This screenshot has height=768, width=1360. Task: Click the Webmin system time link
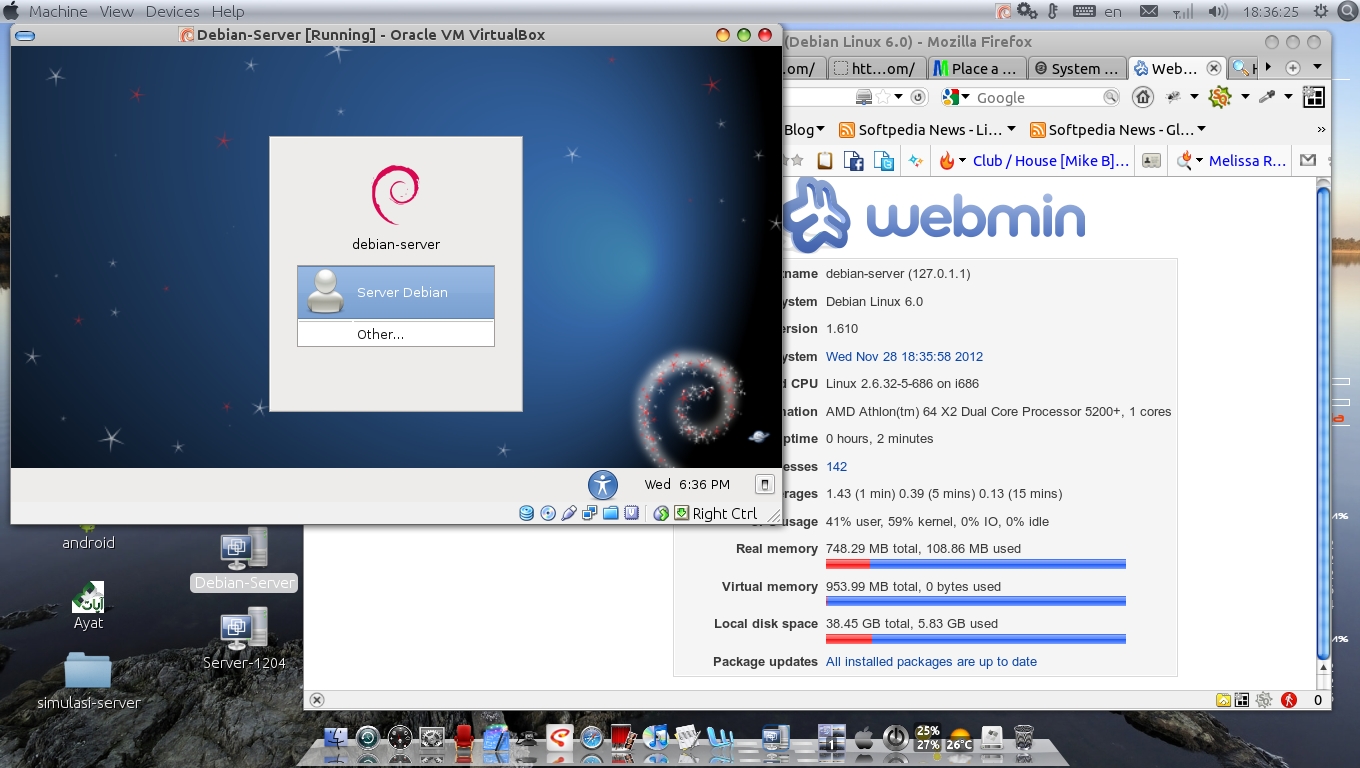click(x=904, y=356)
